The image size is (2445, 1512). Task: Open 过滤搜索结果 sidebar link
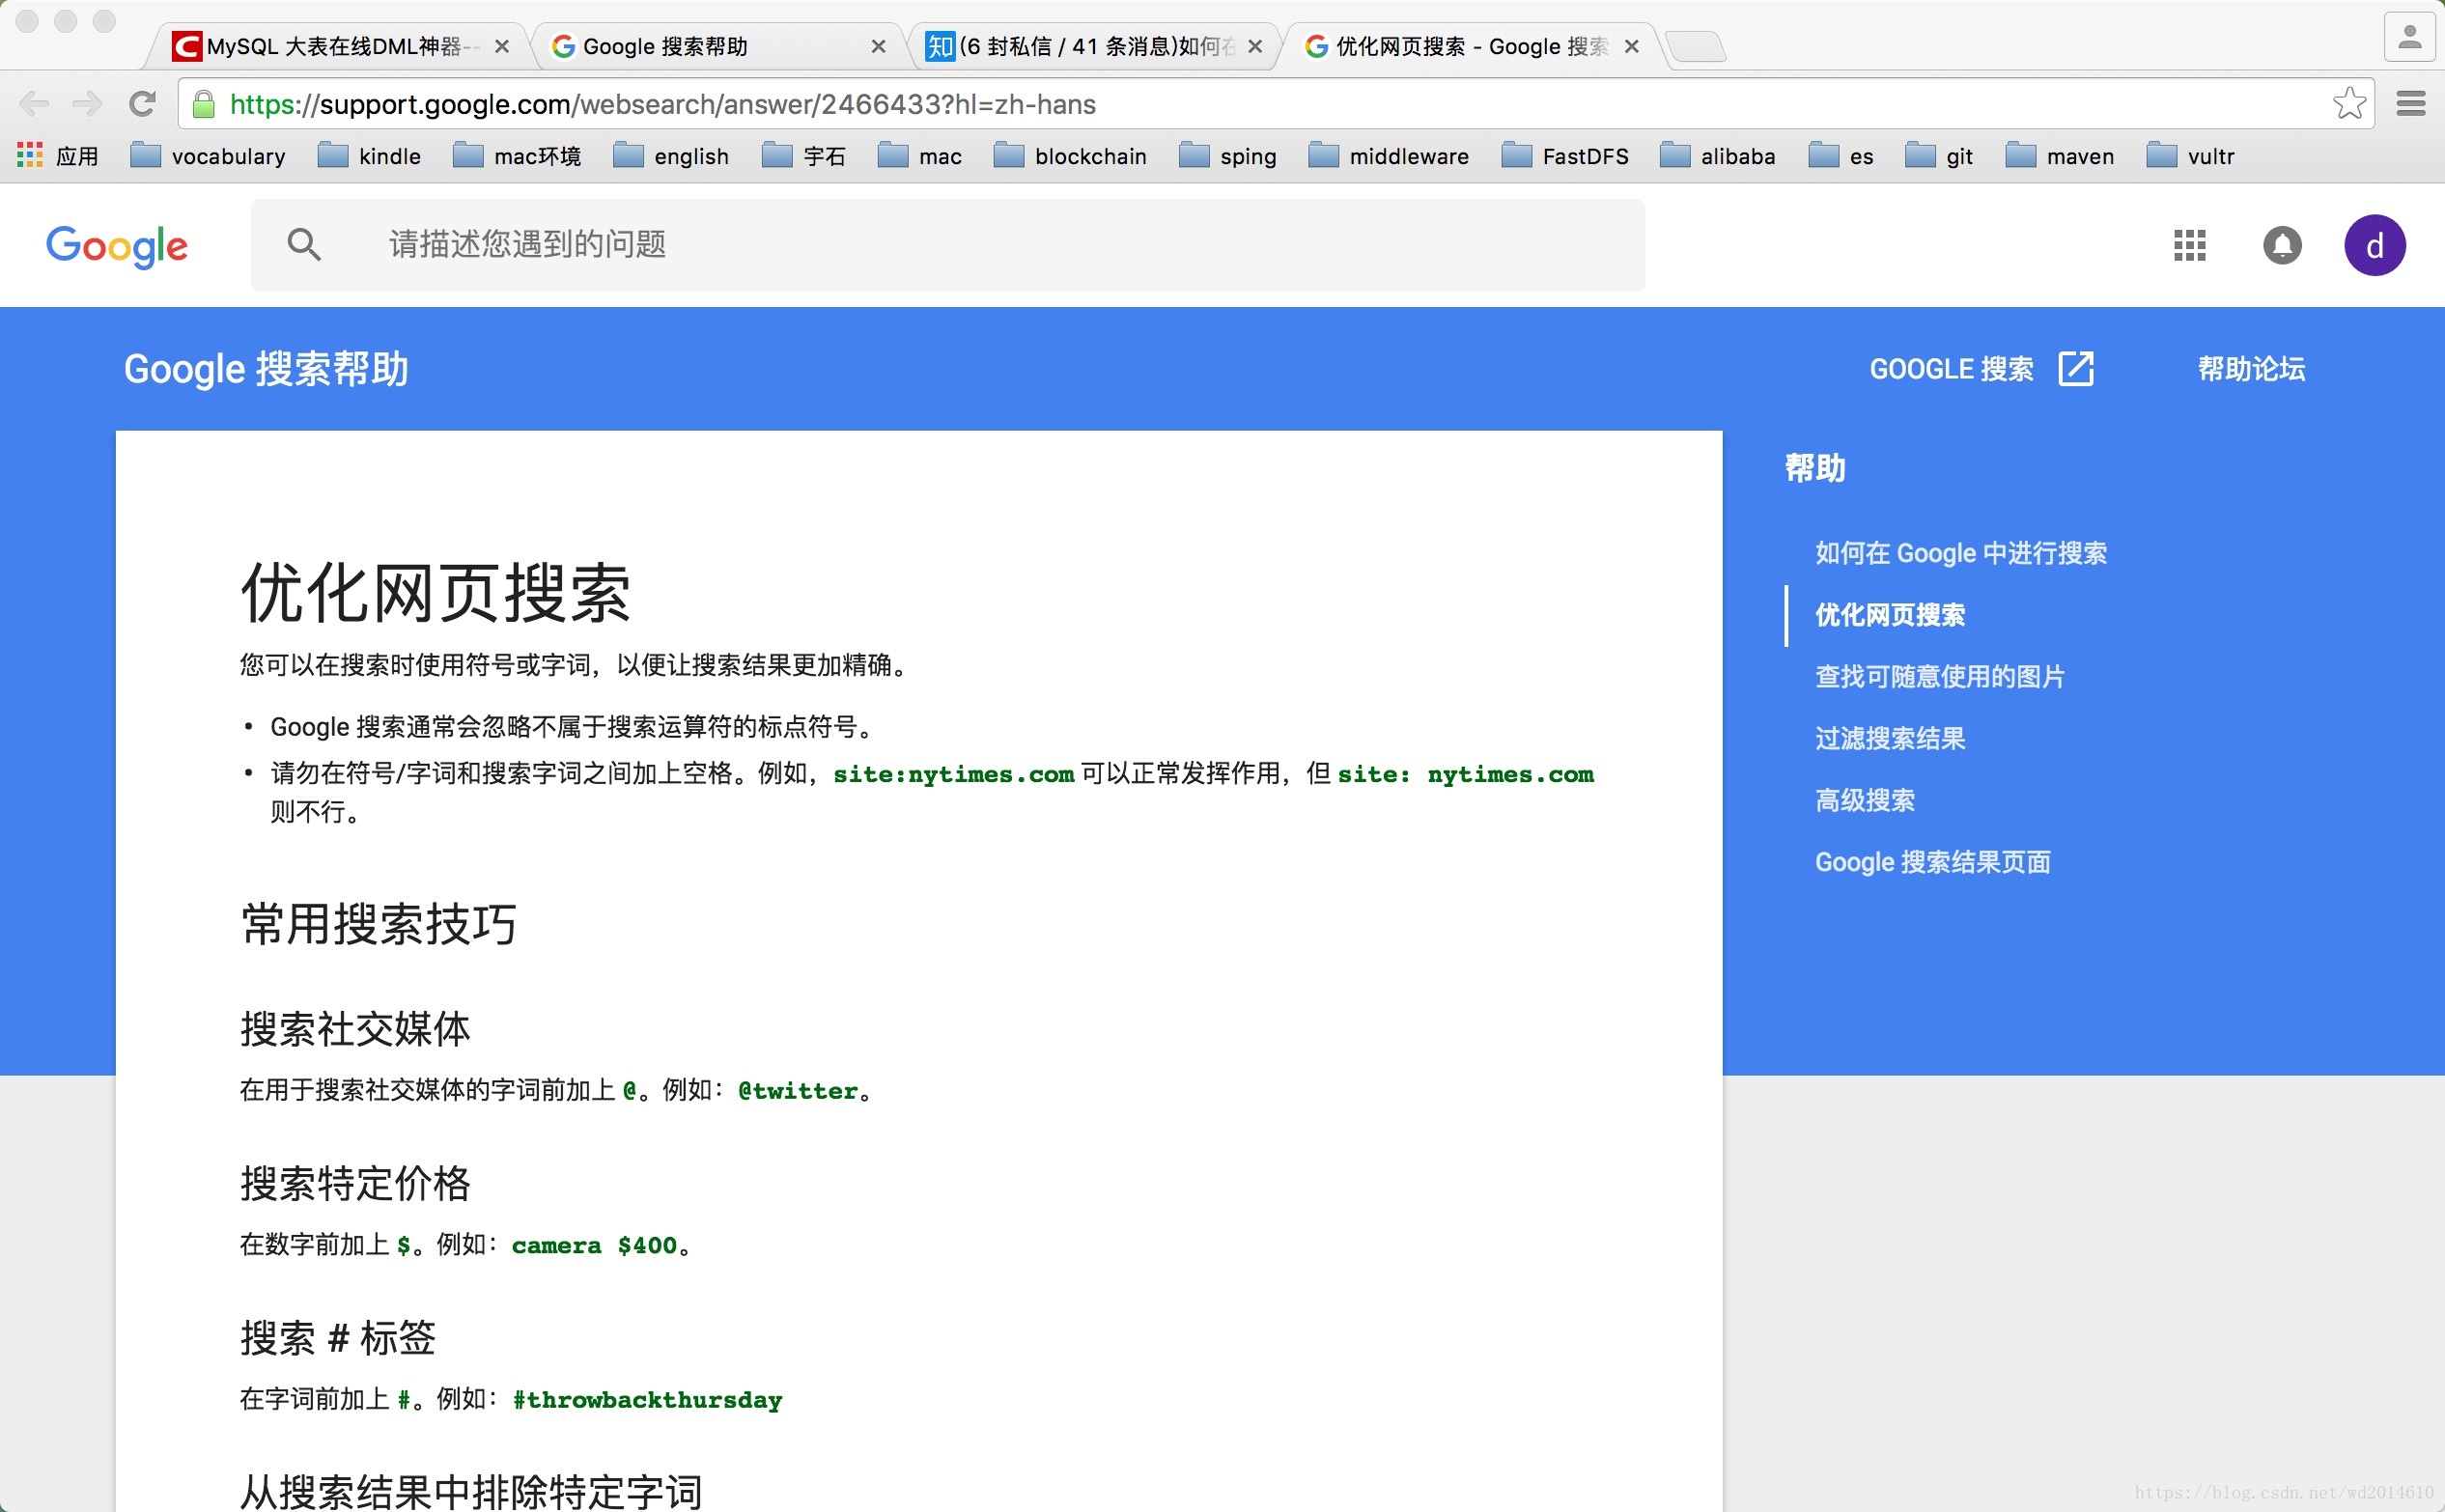[1890, 739]
